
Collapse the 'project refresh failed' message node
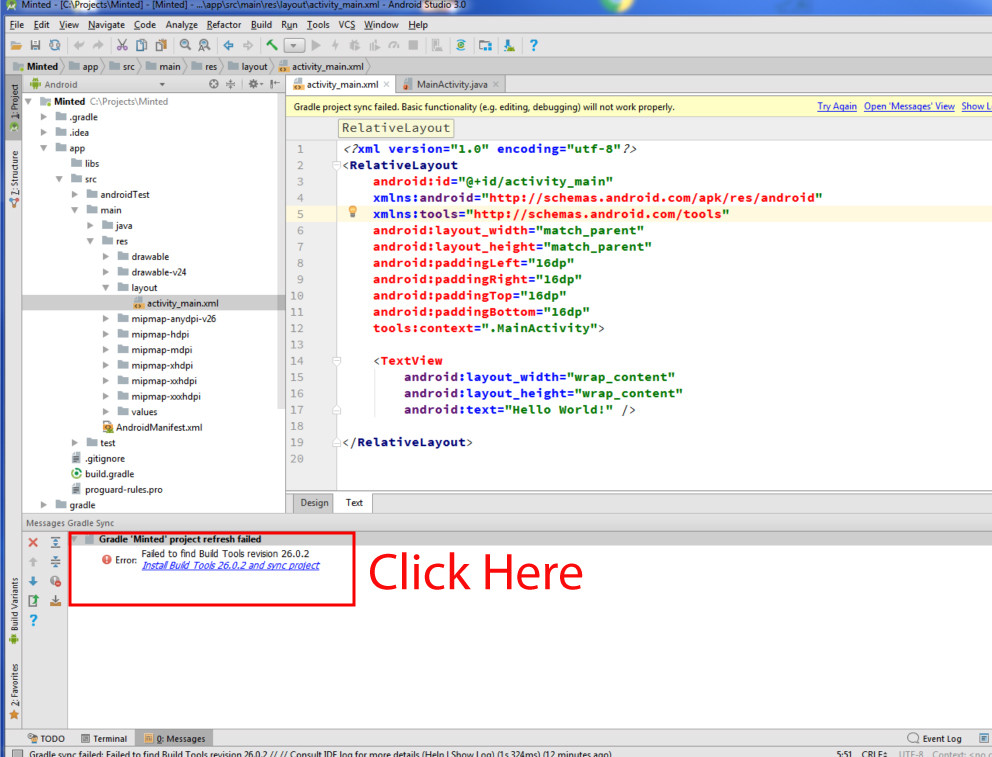pos(75,539)
